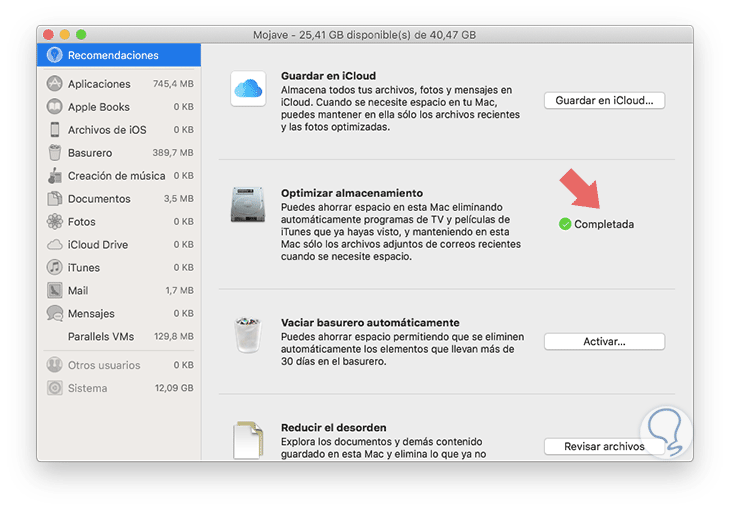Click the window title Mojave storage text

point(365,35)
